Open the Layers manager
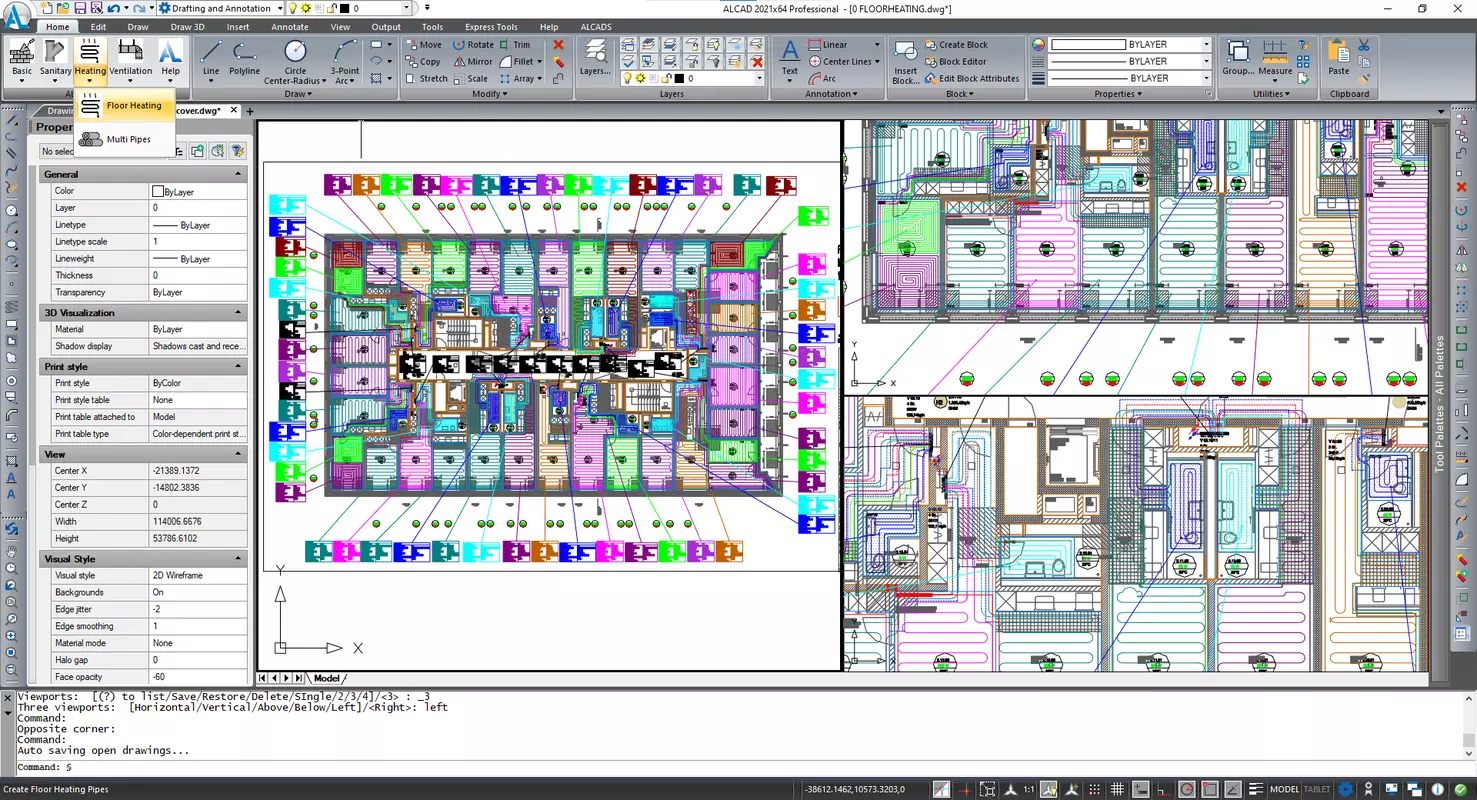 click(x=594, y=57)
